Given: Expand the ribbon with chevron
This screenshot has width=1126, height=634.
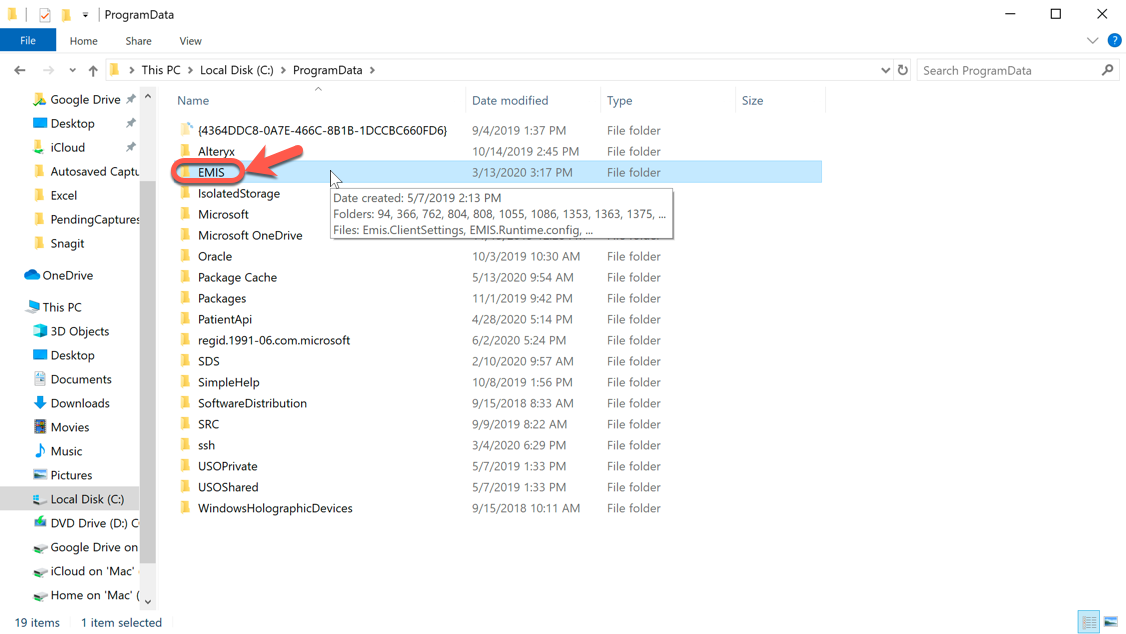Looking at the screenshot, I should tap(1092, 40).
